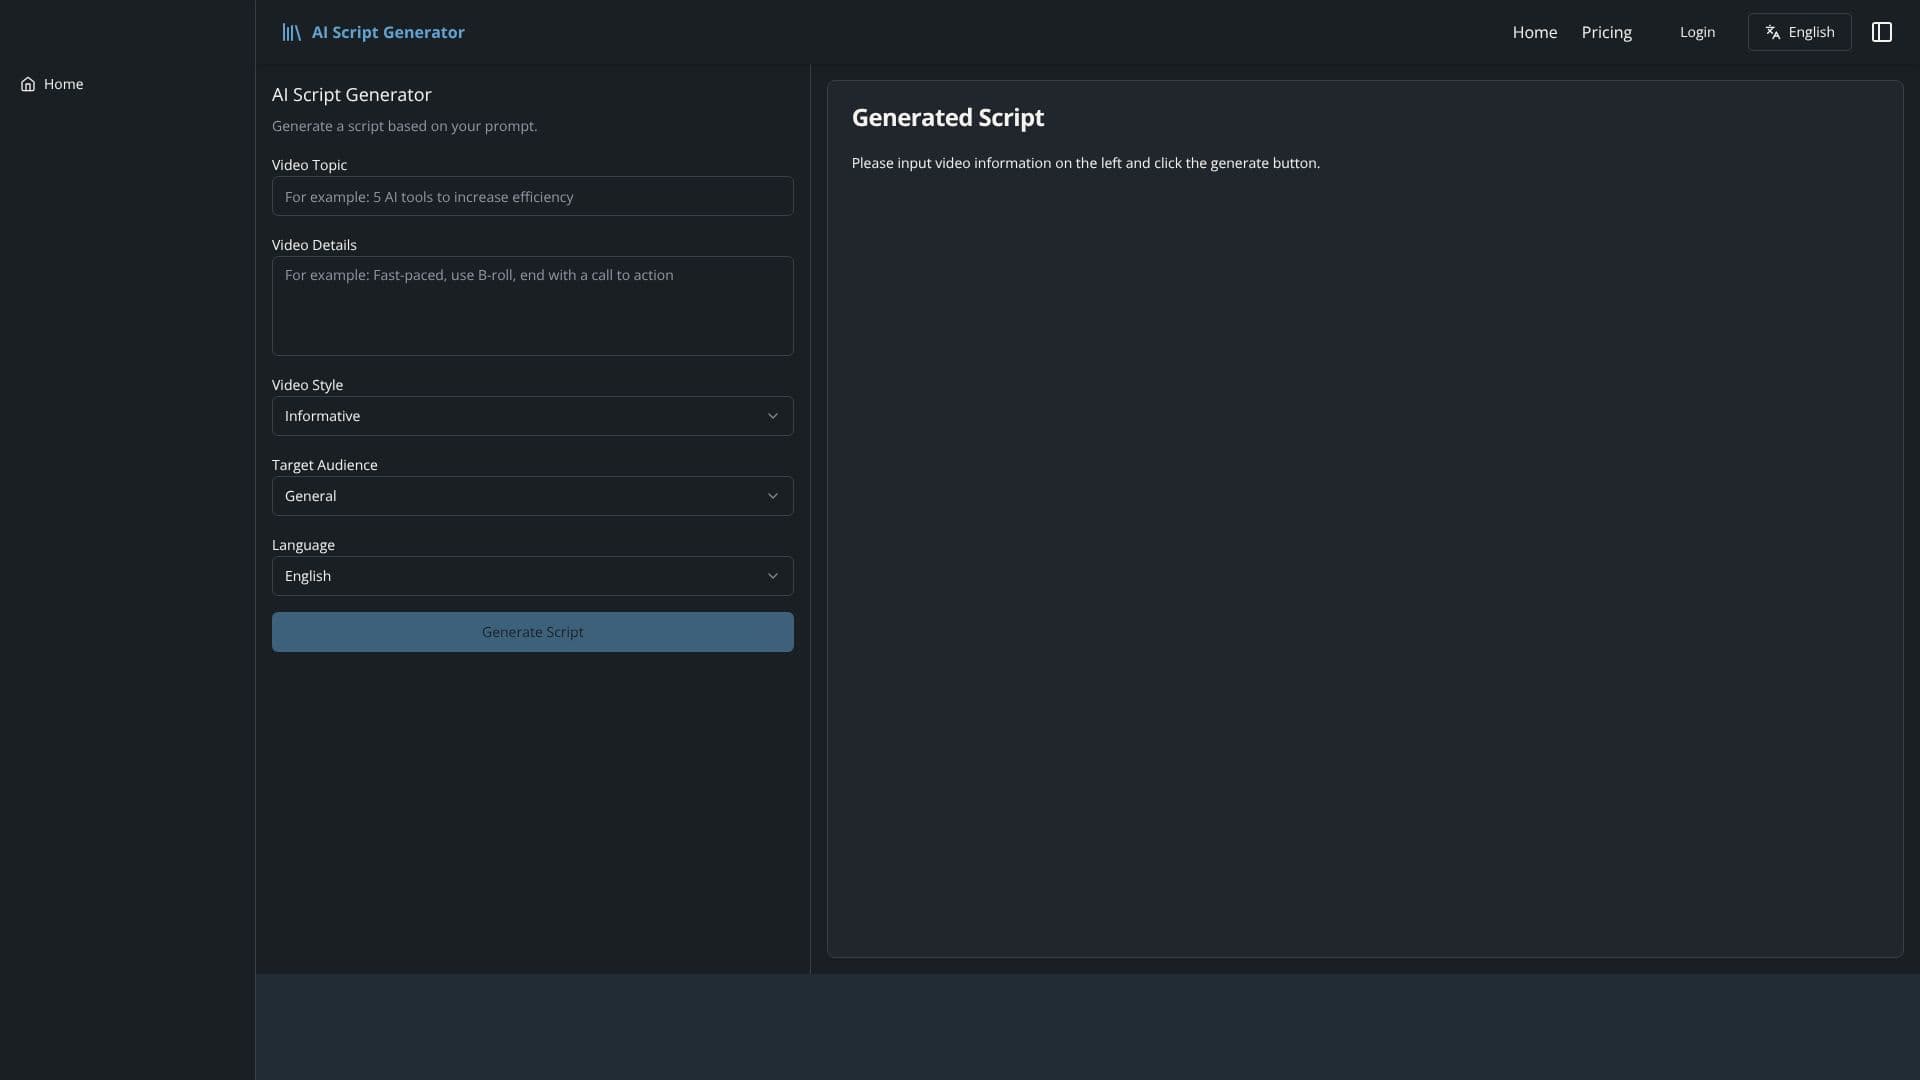Image resolution: width=1920 pixels, height=1080 pixels.
Task: Toggle the sidebar panel icon
Action: point(1881,32)
